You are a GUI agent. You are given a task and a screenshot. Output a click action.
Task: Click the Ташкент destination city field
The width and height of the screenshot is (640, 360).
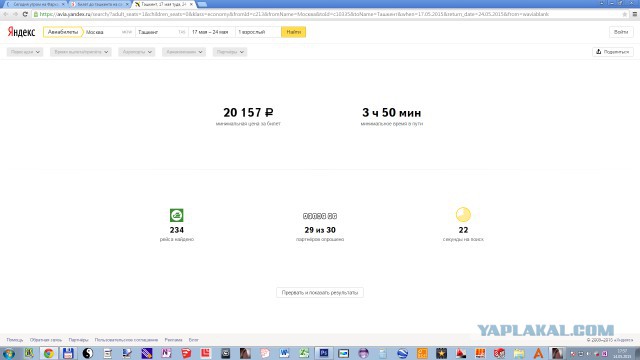tap(161, 32)
